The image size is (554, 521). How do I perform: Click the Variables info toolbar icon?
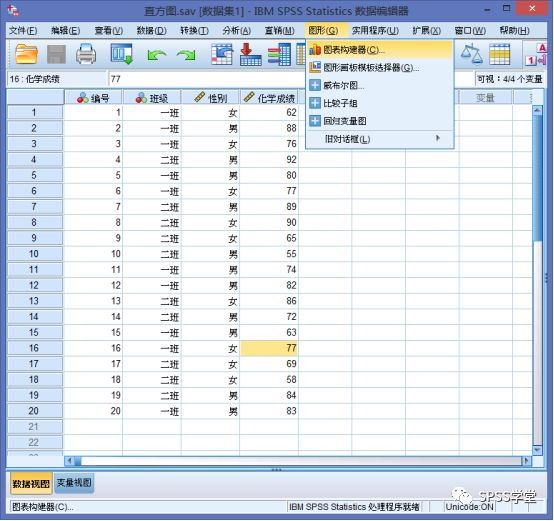click(x=279, y=54)
